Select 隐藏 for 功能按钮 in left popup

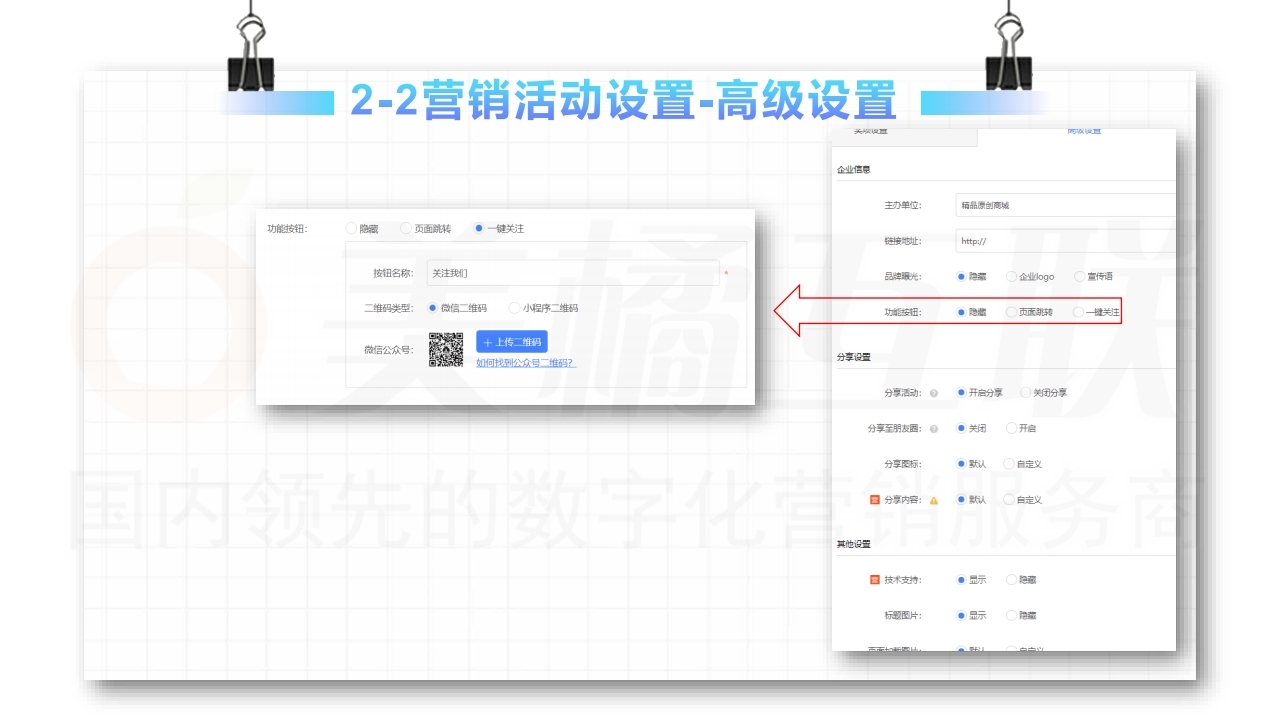pyautogui.click(x=351, y=228)
